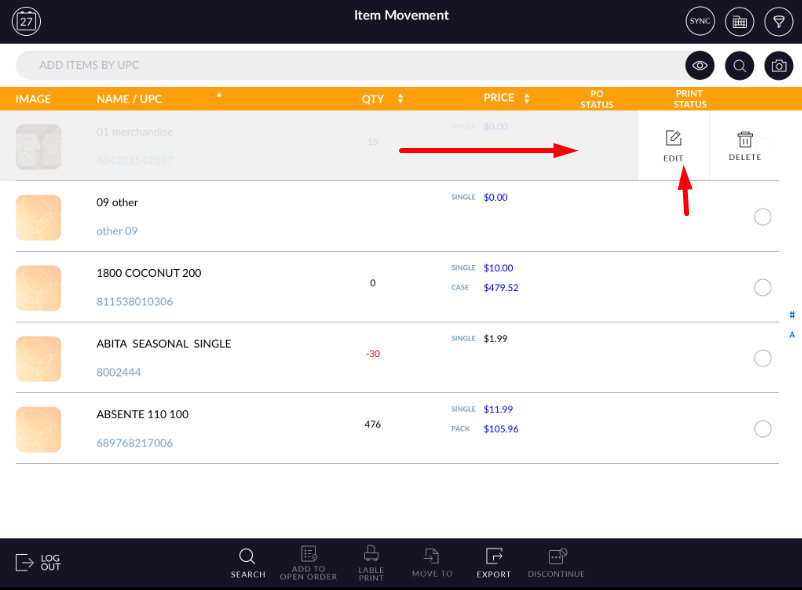The height and width of the screenshot is (590, 802).
Task: Click Search in the bottom toolbar
Action: (x=248, y=562)
